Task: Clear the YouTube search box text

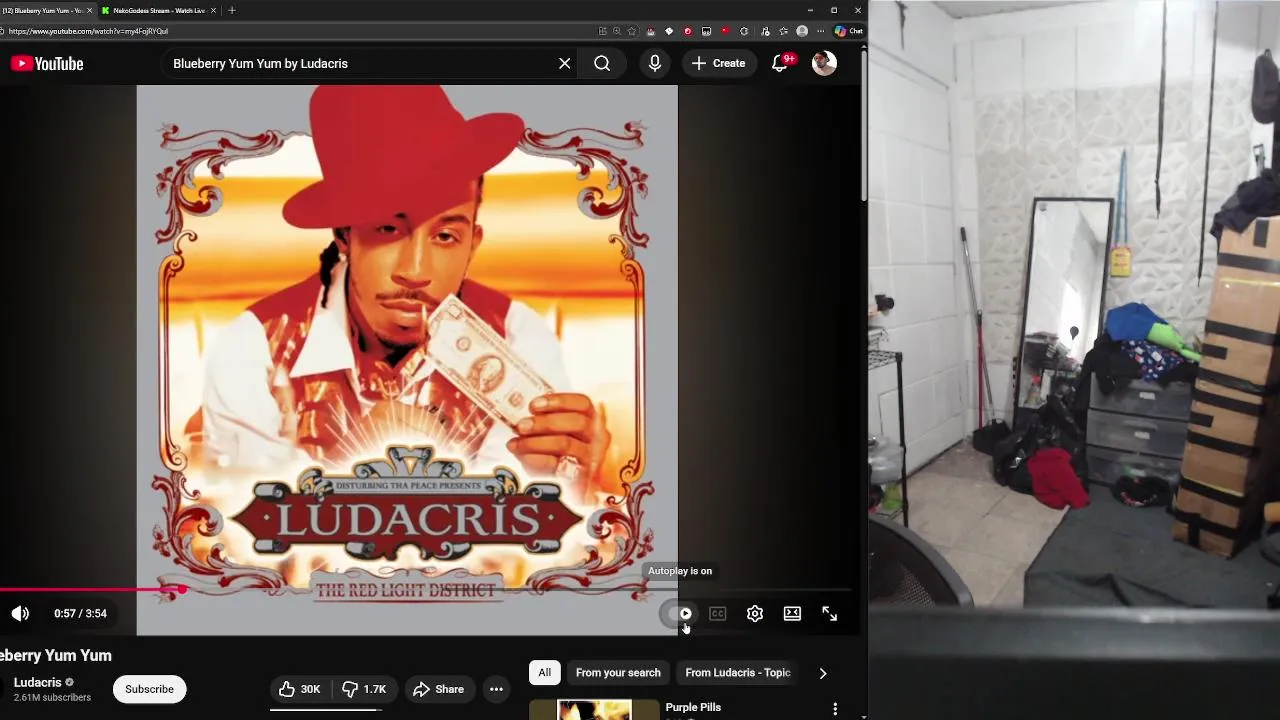Action: point(565,63)
